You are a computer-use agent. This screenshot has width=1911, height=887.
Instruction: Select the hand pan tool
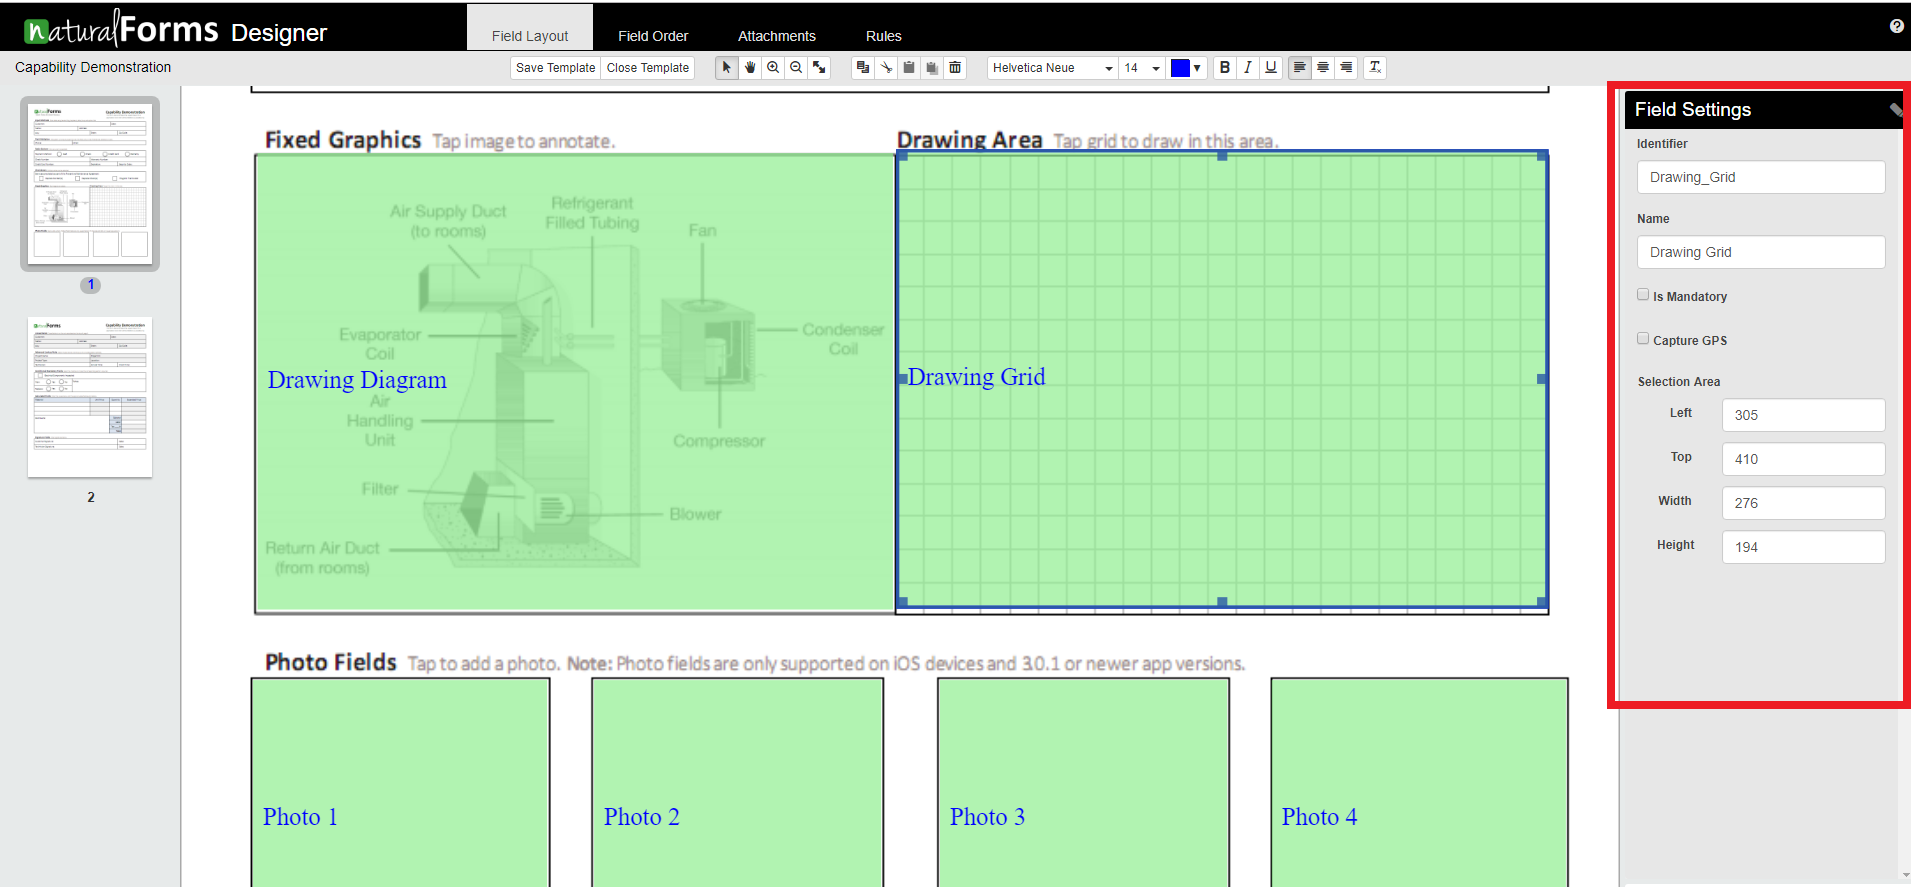pos(750,68)
